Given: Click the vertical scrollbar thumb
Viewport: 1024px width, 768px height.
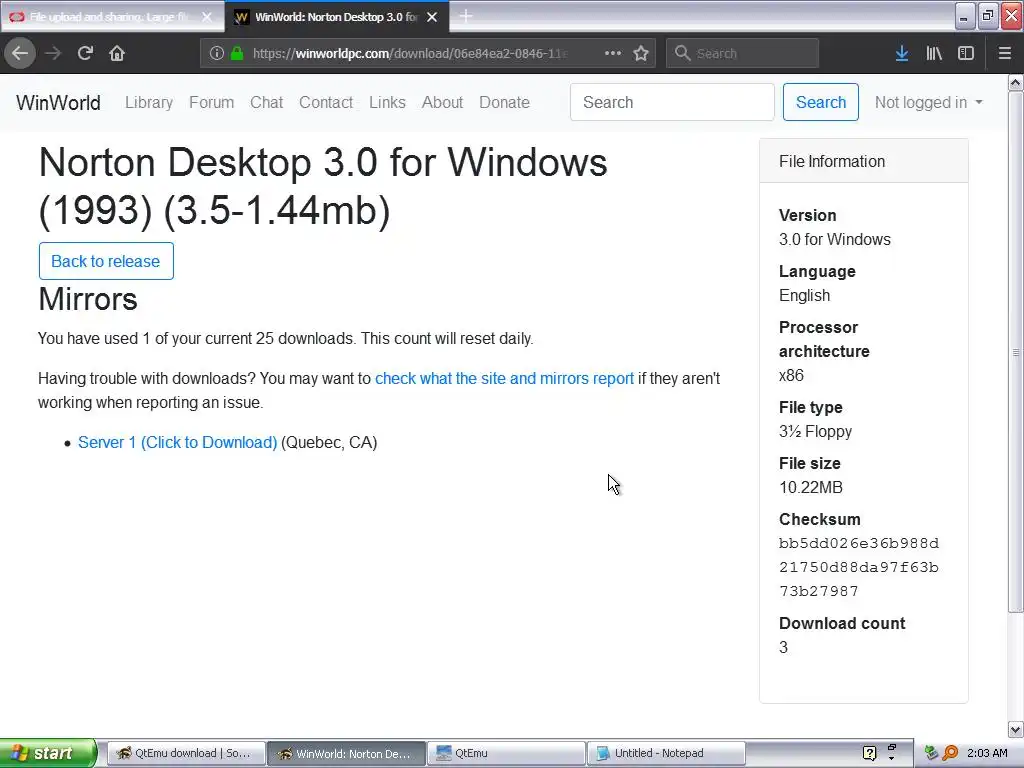Looking at the screenshot, I should tap(1016, 352).
